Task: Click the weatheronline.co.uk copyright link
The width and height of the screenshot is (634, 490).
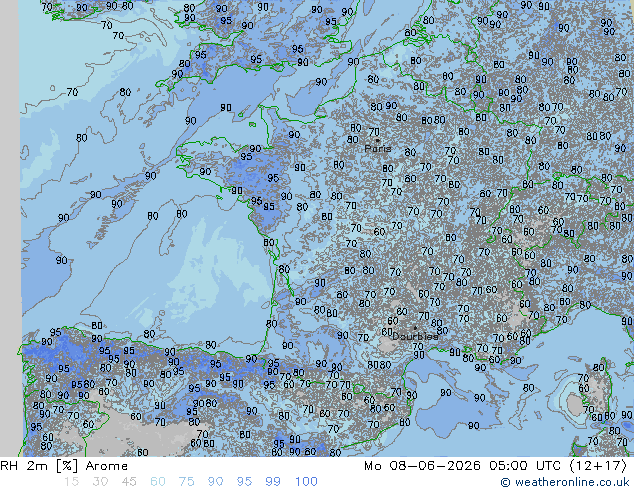Action: click(565, 482)
